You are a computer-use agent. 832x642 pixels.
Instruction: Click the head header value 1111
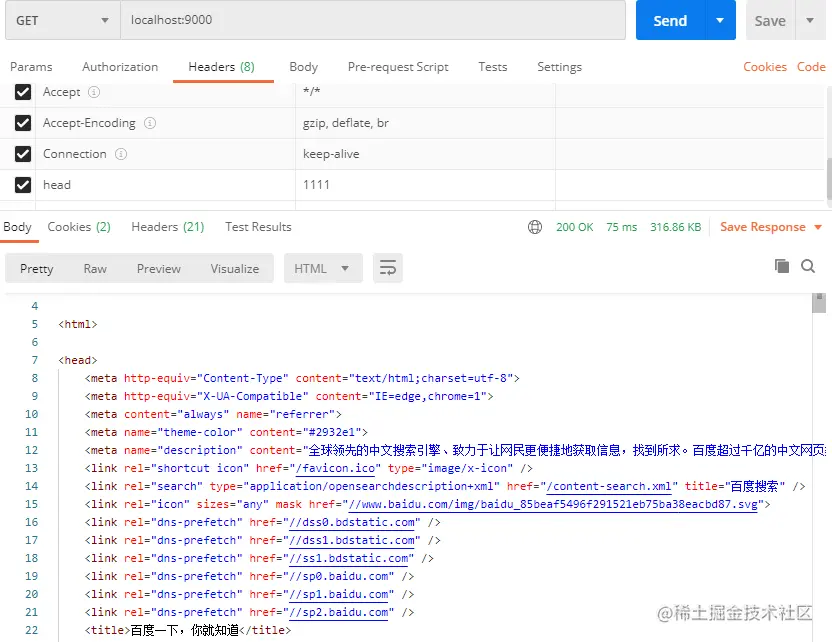point(316,185)
